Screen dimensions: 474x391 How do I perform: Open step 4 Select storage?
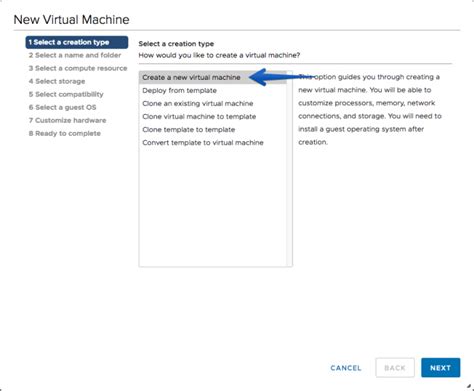[x=57, y=81]
